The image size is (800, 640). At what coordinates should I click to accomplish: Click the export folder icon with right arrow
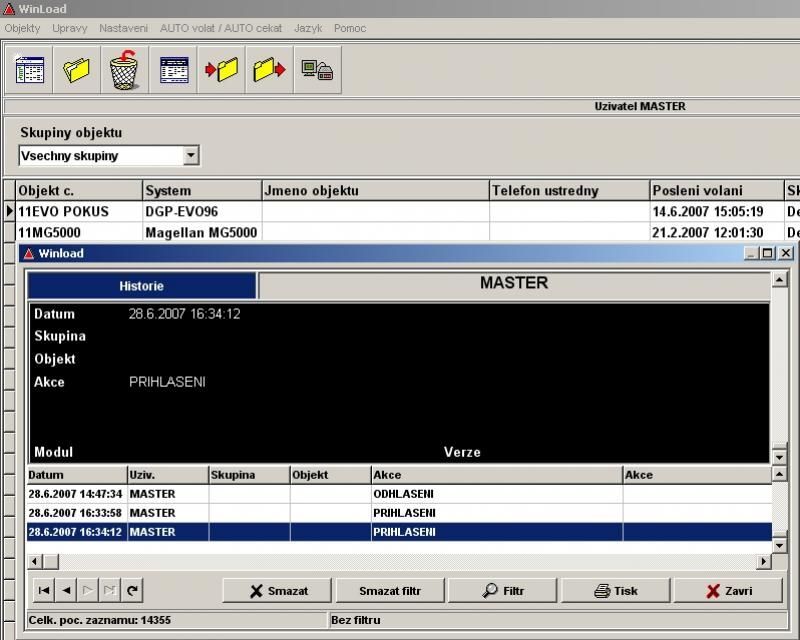(269, 70)
